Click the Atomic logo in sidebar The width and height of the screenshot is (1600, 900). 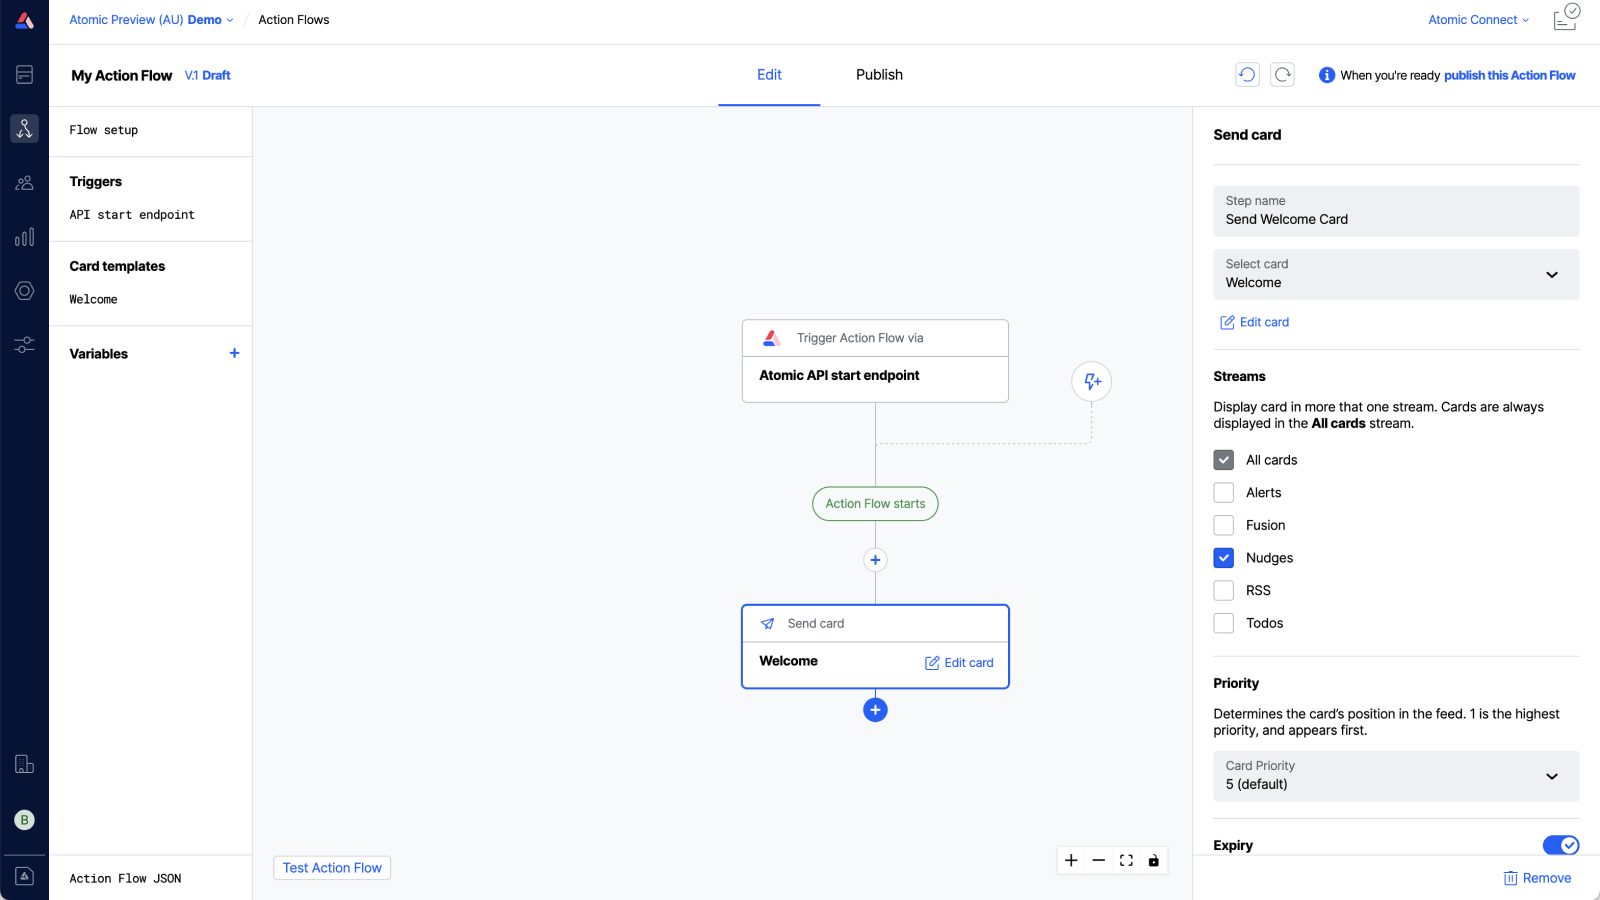25,20
